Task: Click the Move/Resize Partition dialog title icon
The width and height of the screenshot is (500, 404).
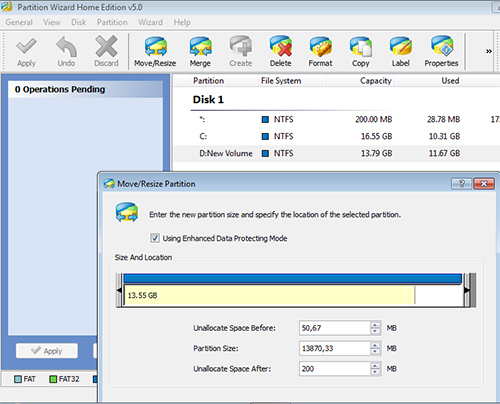Action: click(109, 184)
